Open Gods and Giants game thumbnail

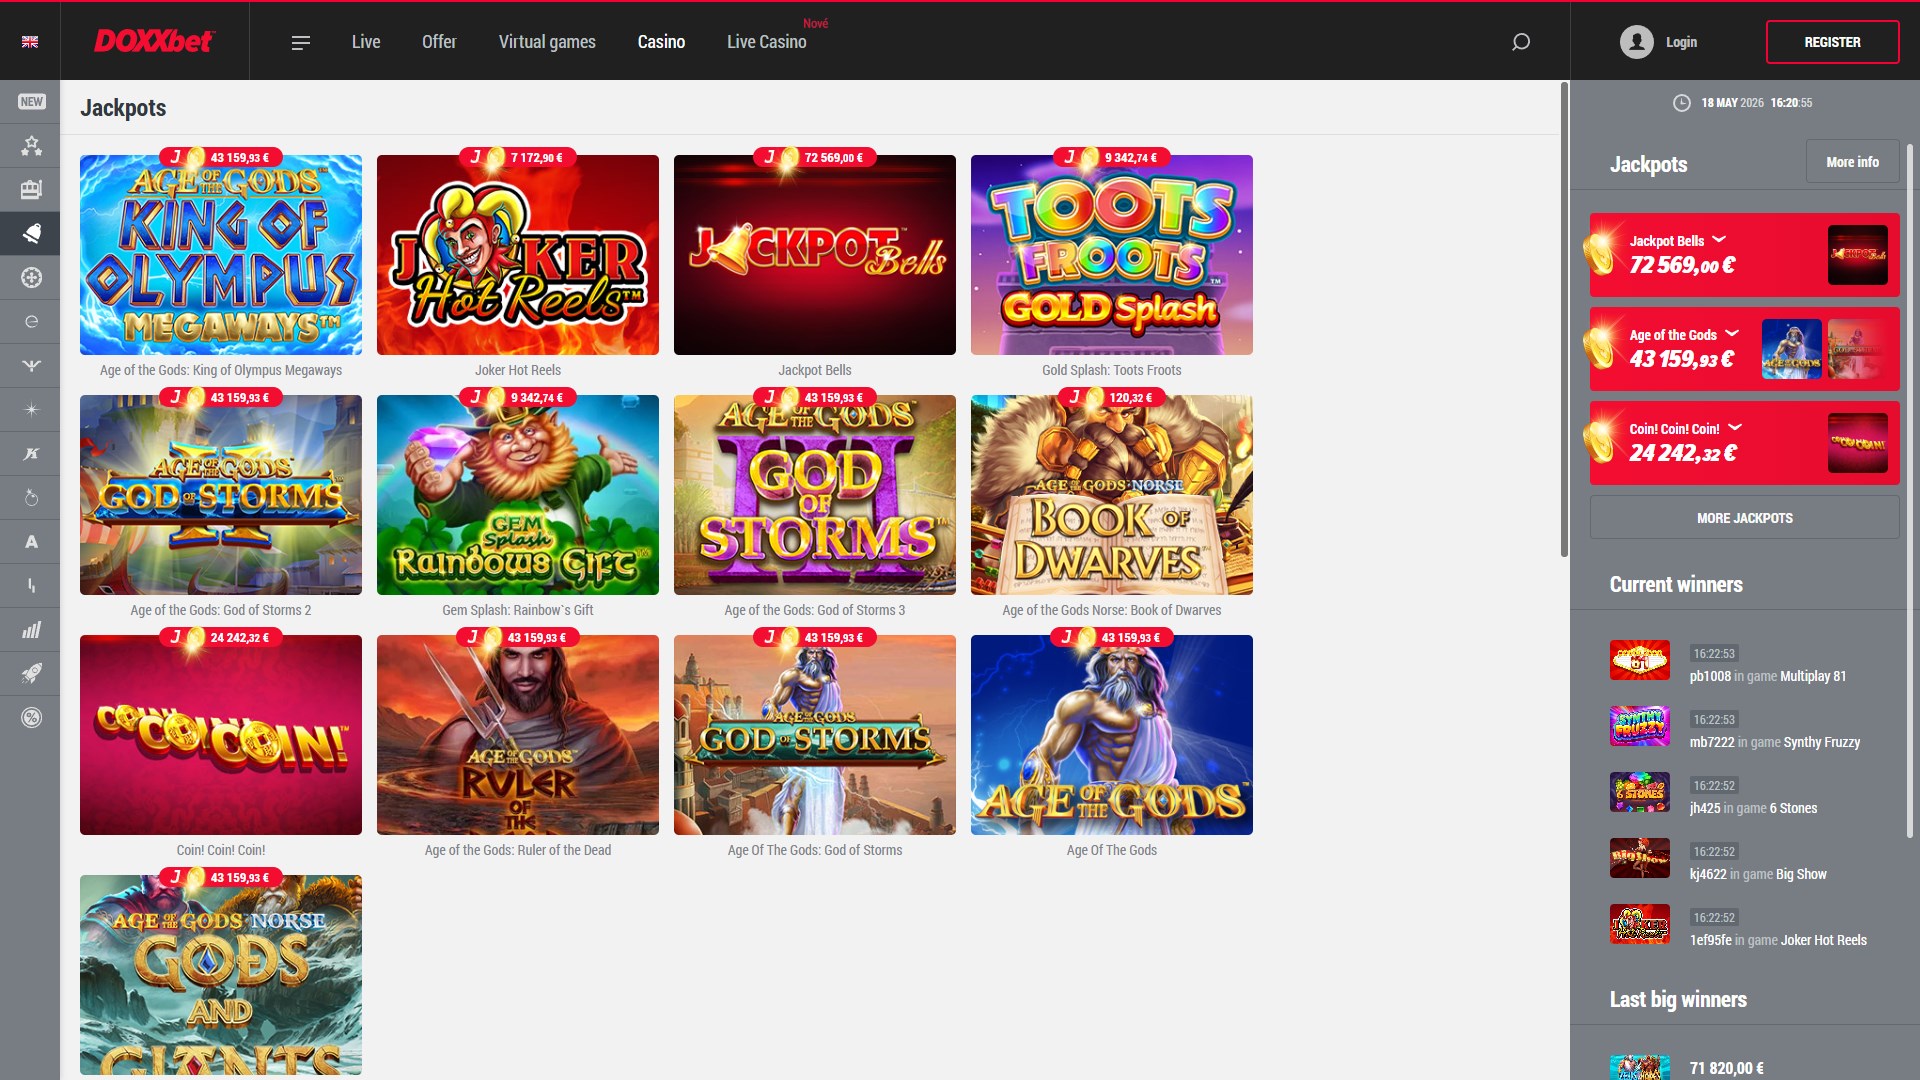[221, 975]
